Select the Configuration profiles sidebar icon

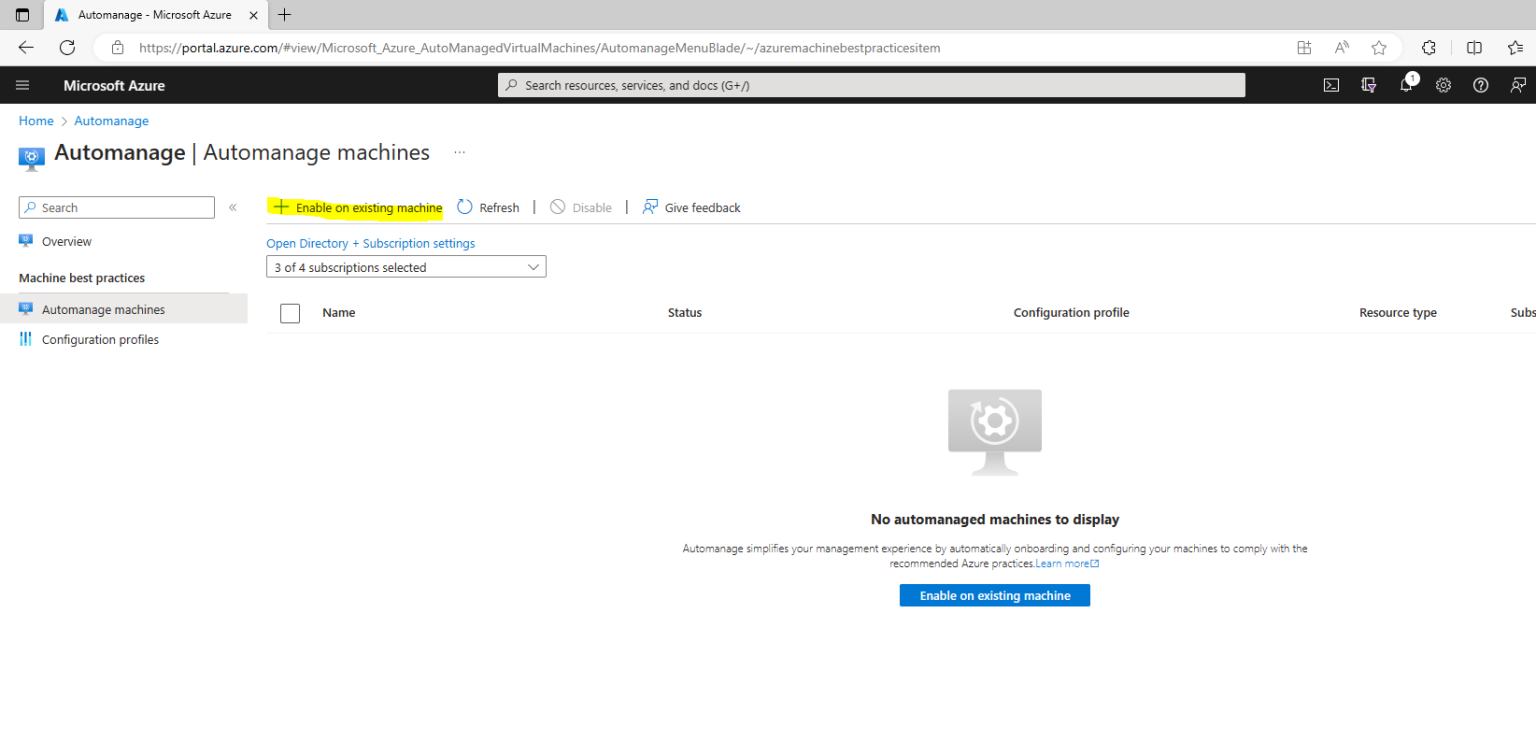[24, 339]
